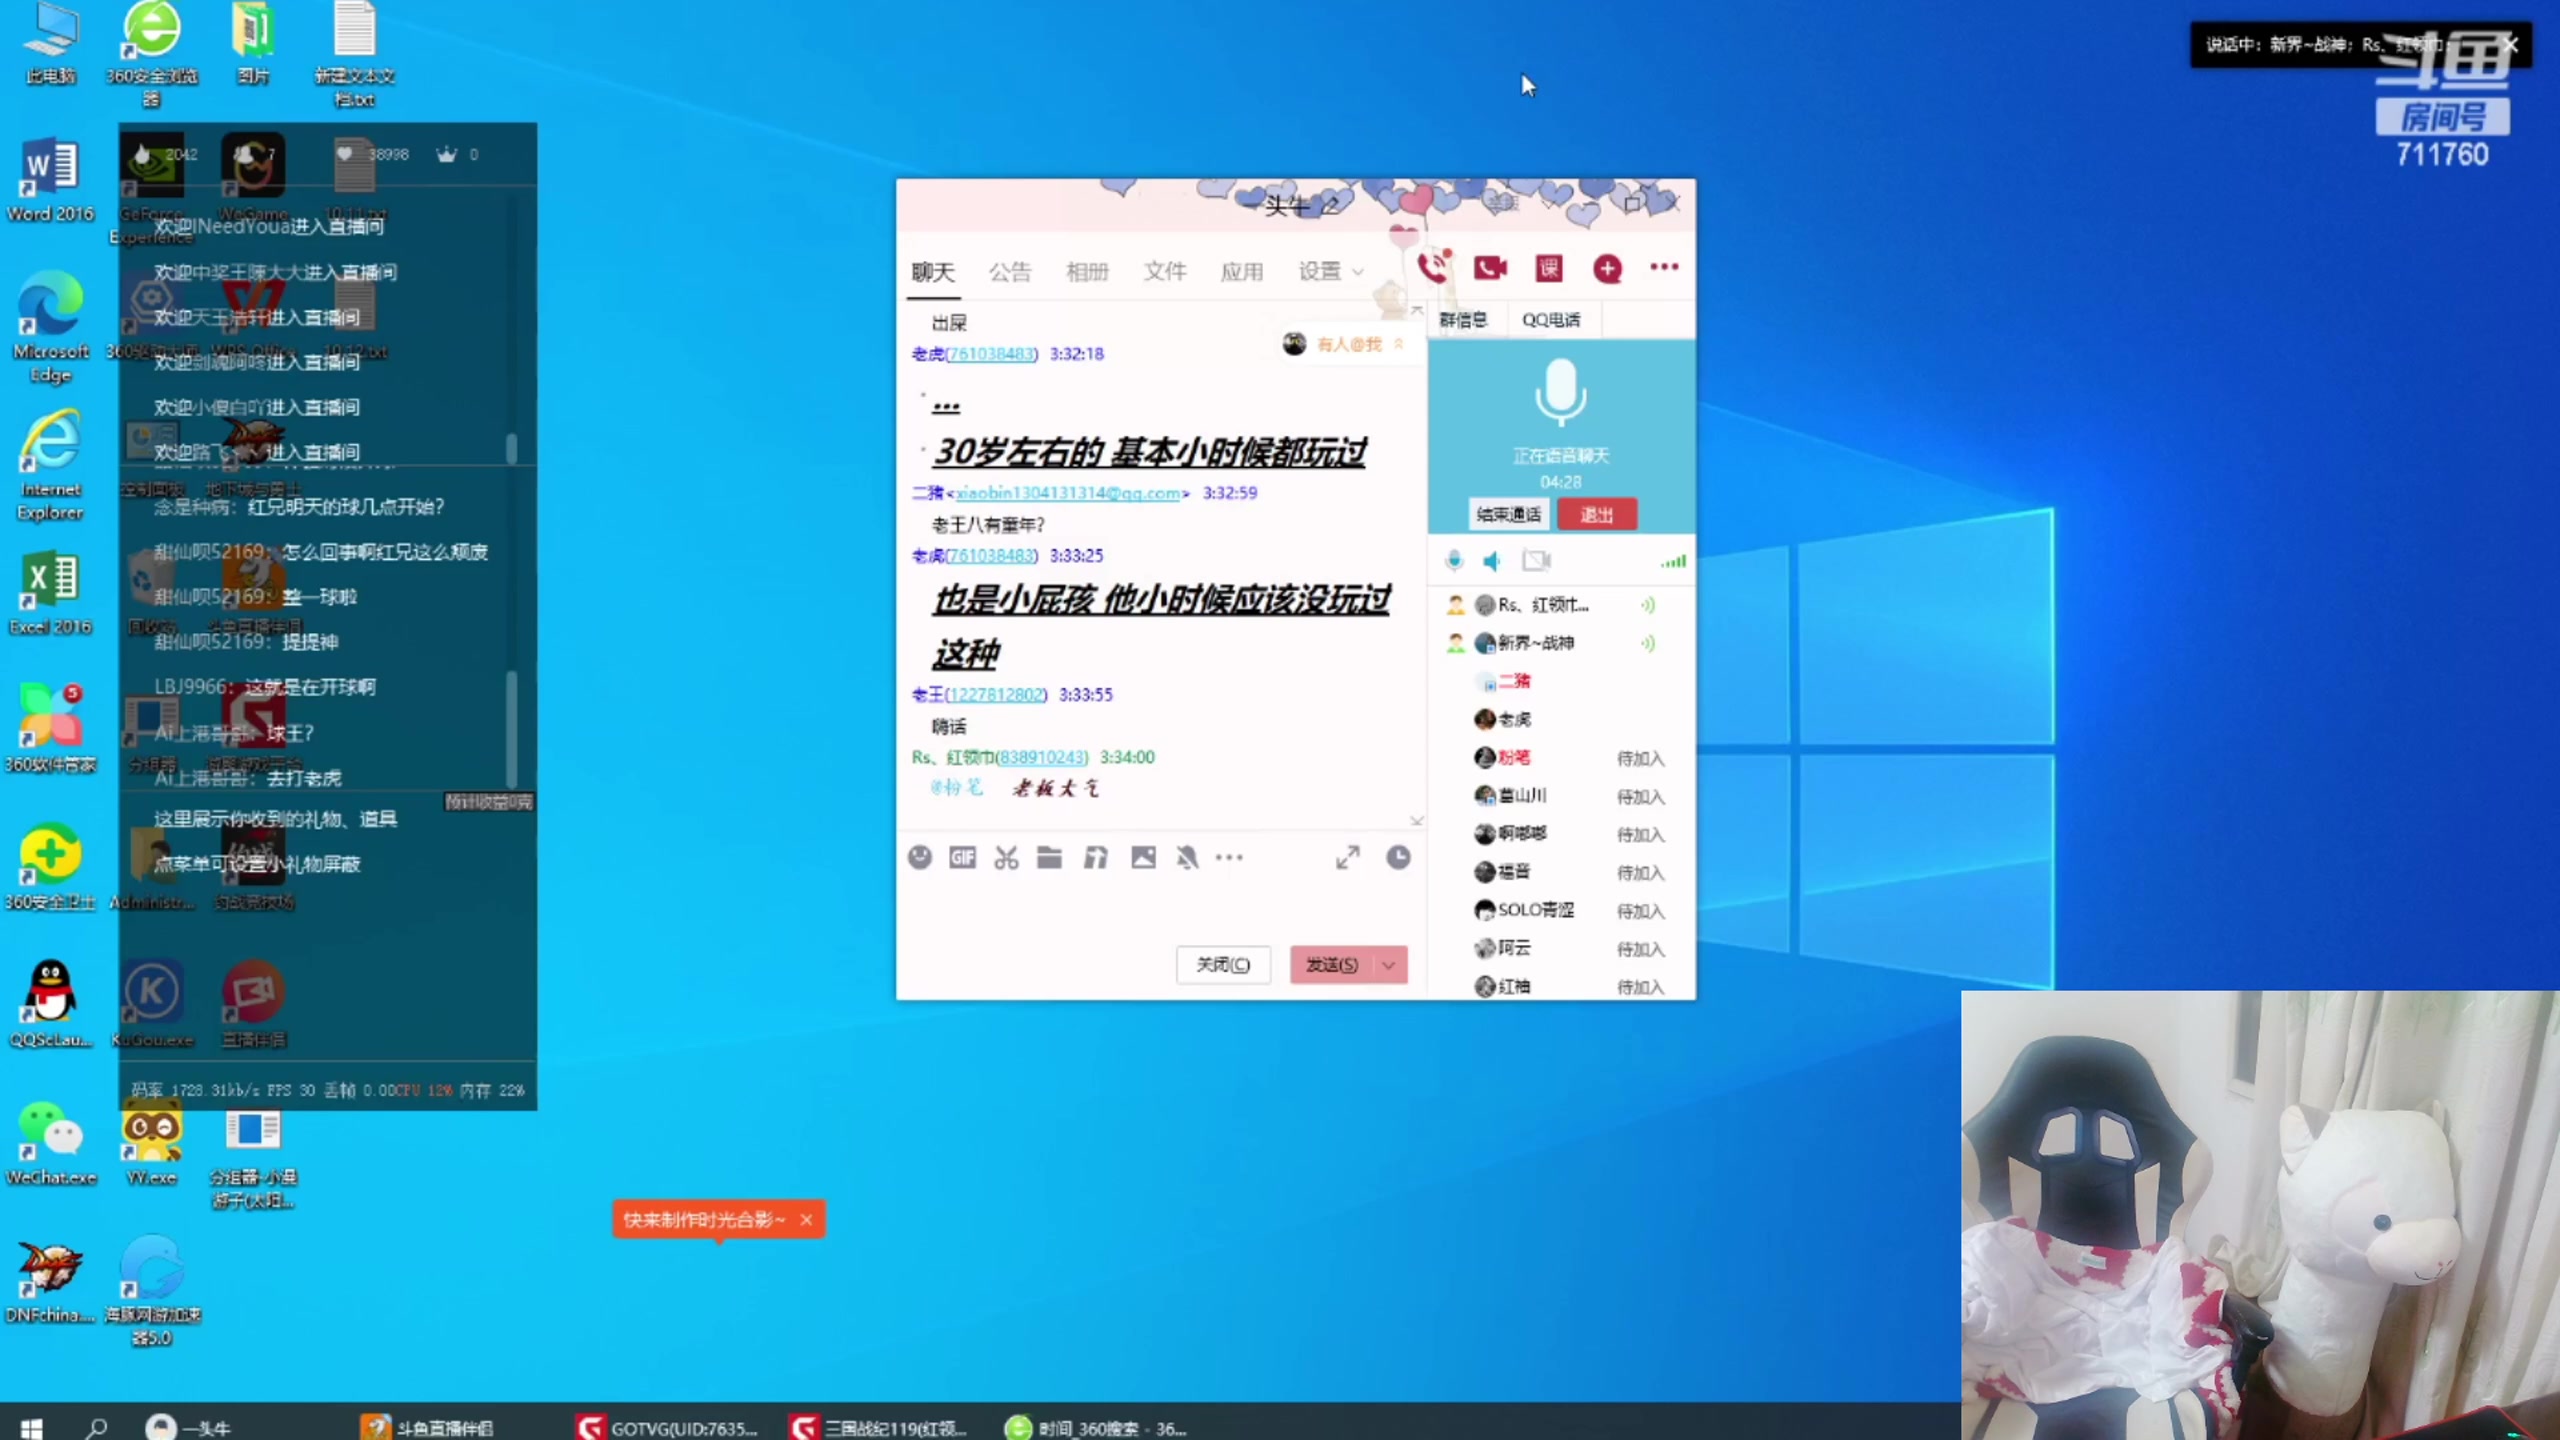2560x1440 pixels.
Task: Open the red 课 classroom icon
Action: point(1548,268)
